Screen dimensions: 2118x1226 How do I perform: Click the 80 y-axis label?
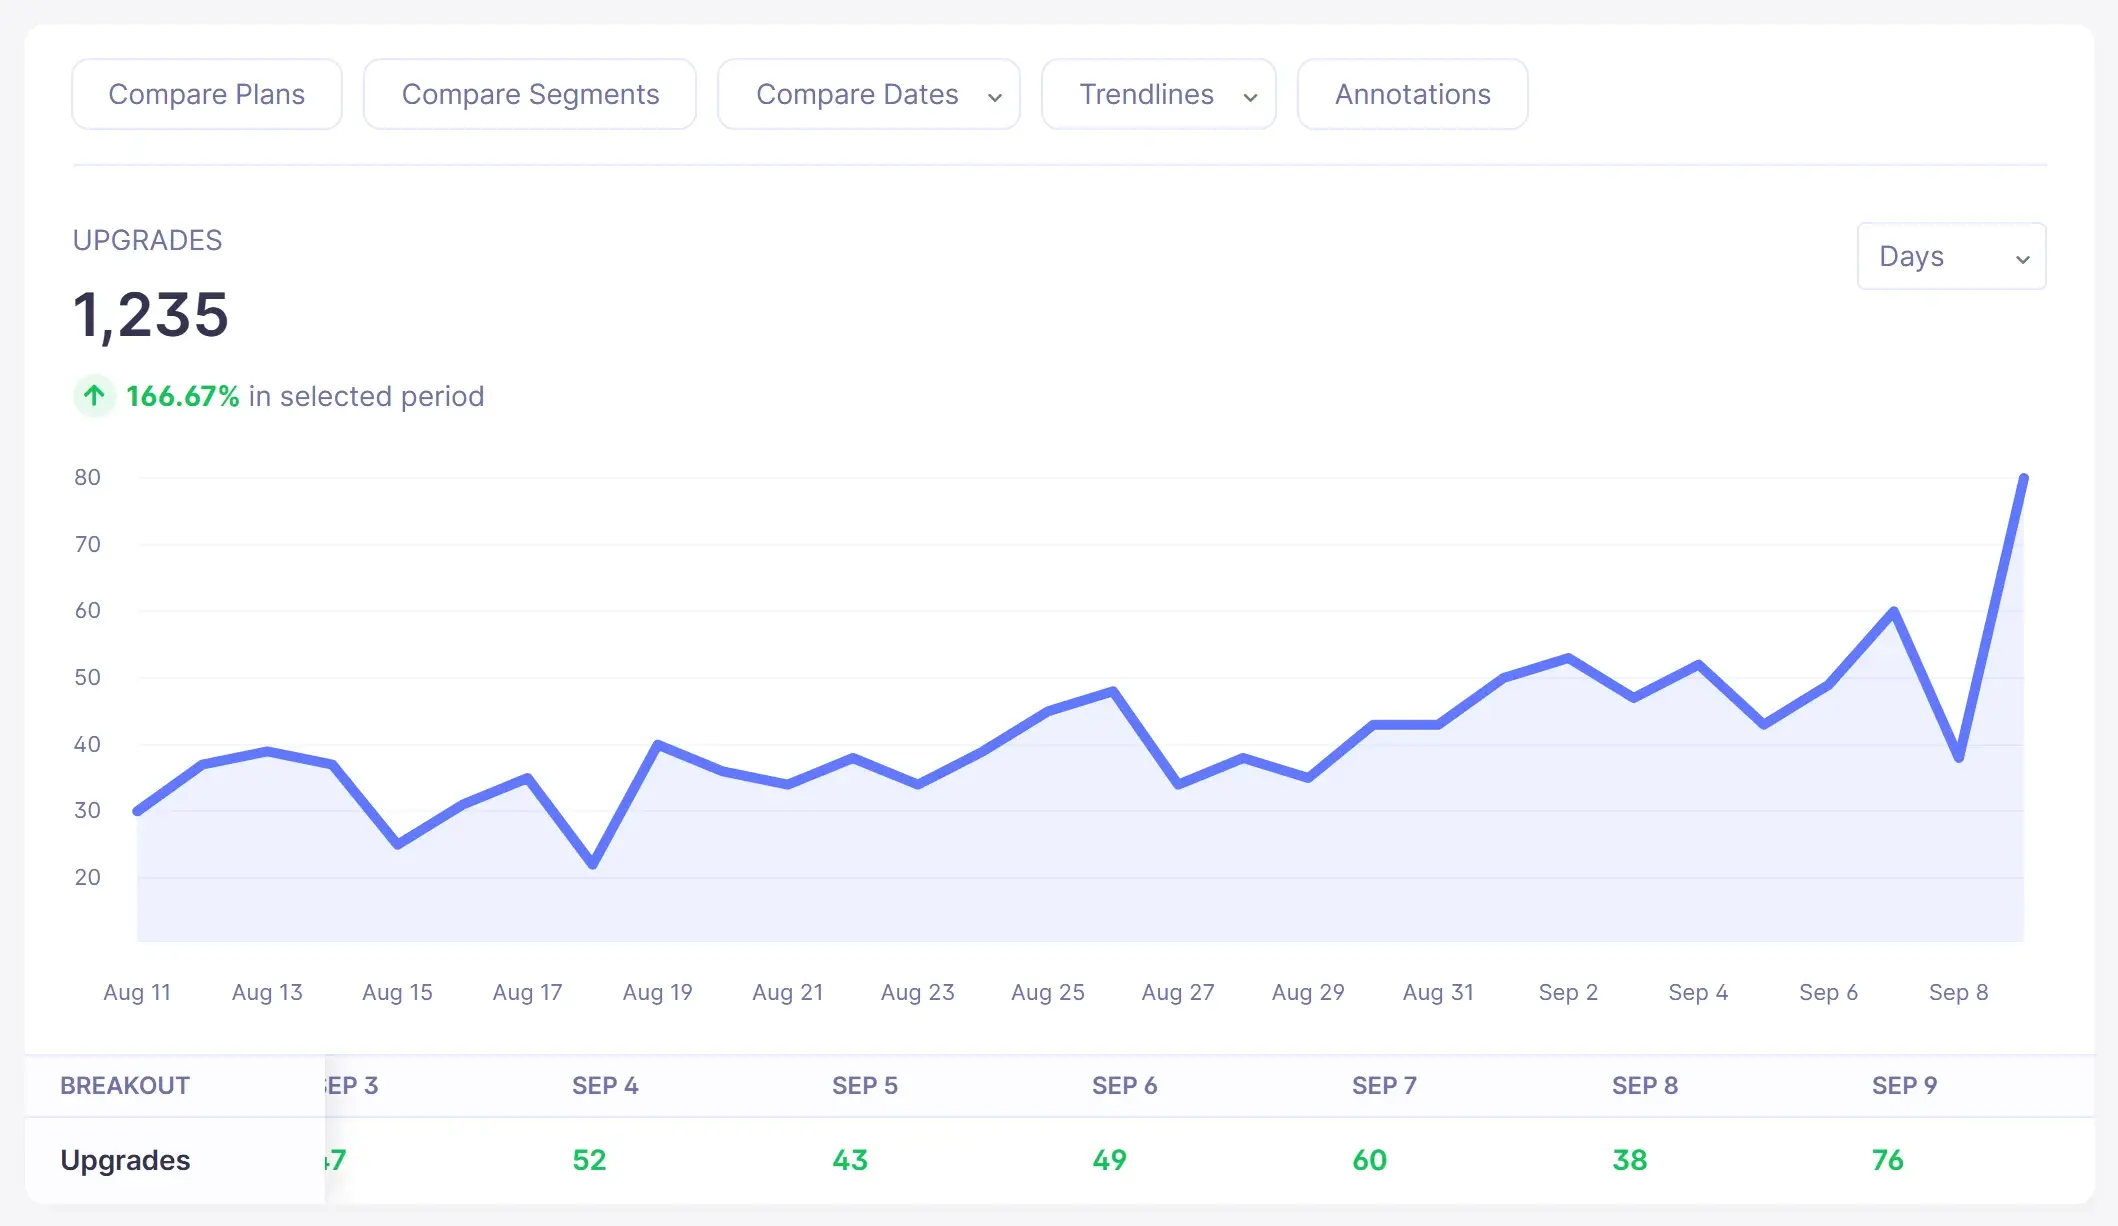pos(87,478)
